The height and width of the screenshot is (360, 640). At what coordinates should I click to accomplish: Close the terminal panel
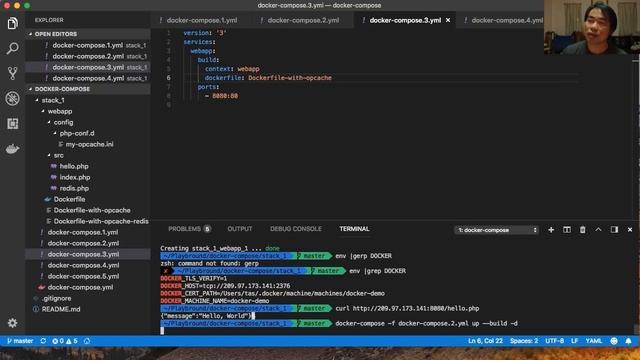point(630,230)
